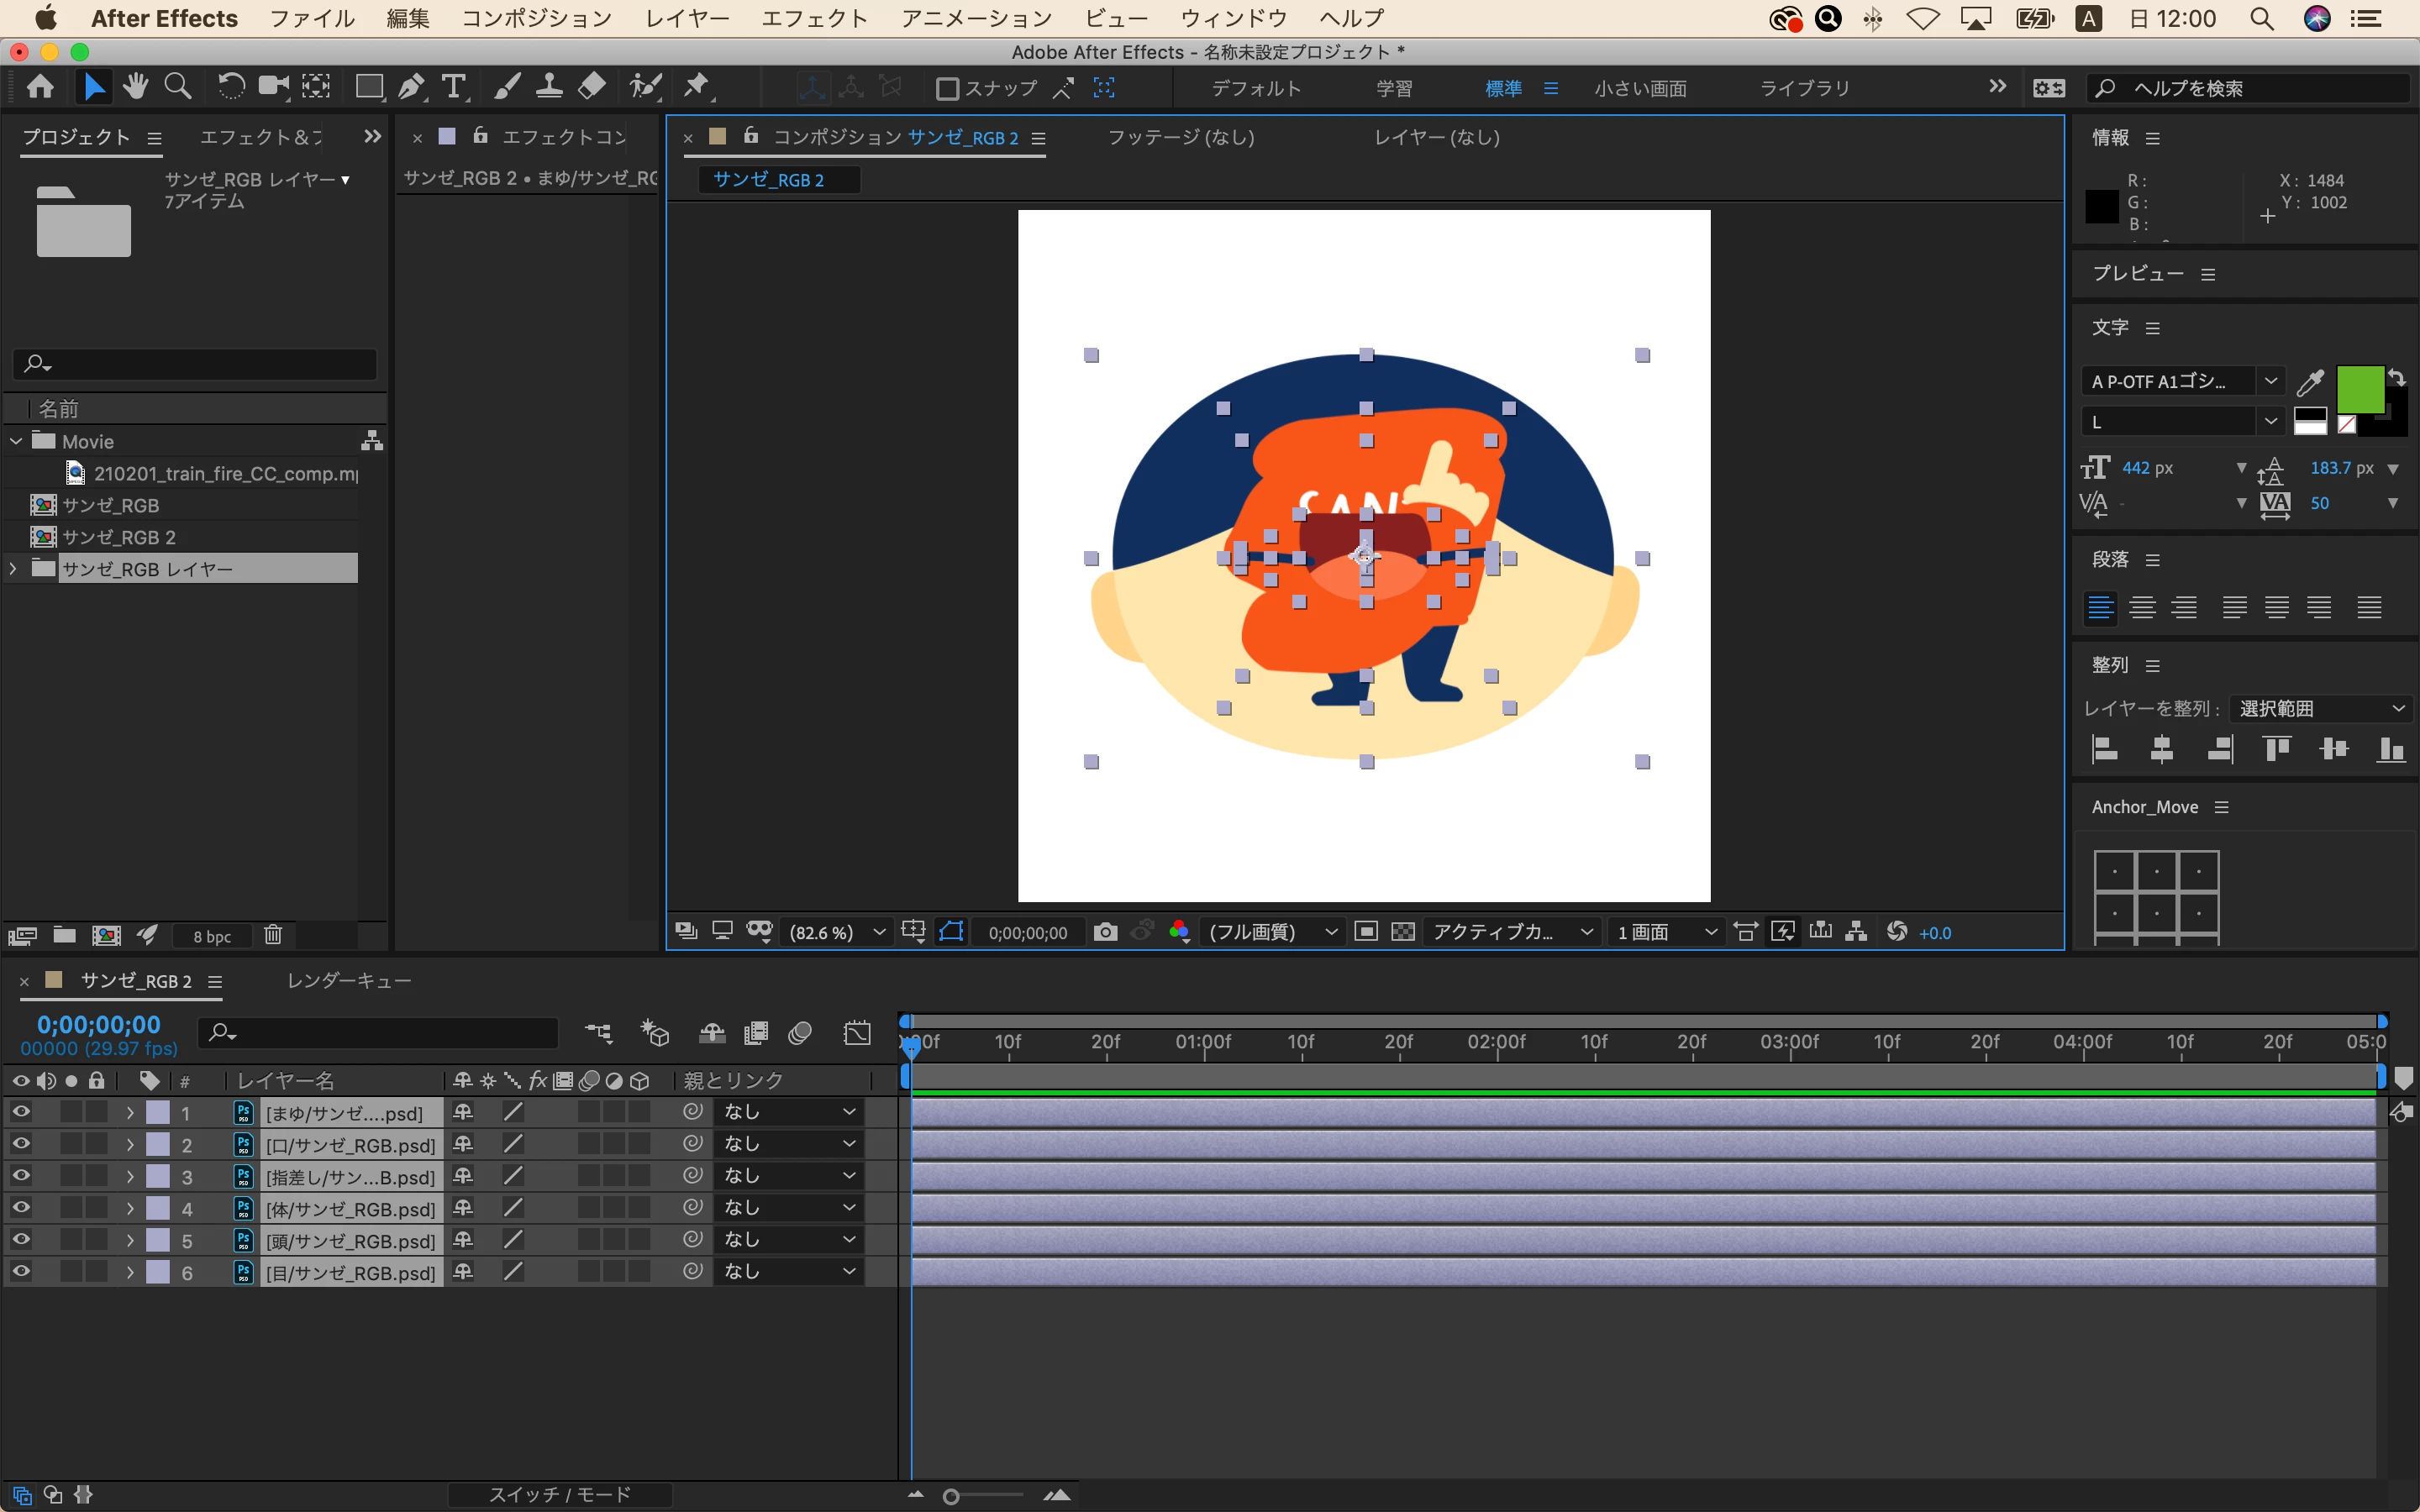Click the snapshot camera icon
The height and width of the screenshot is (1512, 2420).
click(1105, 932)
